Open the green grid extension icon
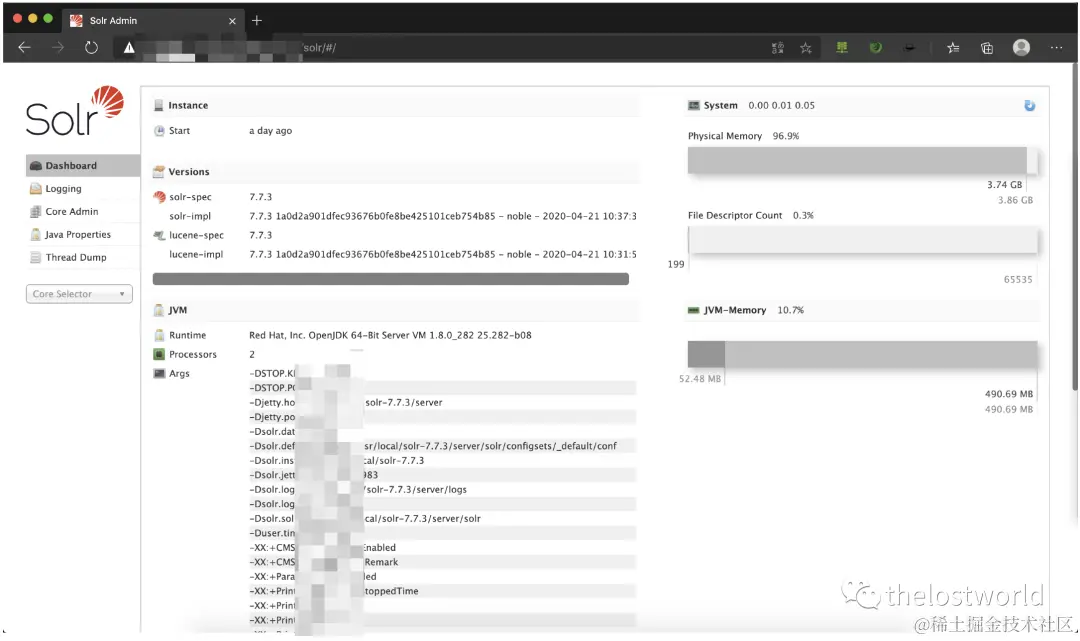 point(842,48)
